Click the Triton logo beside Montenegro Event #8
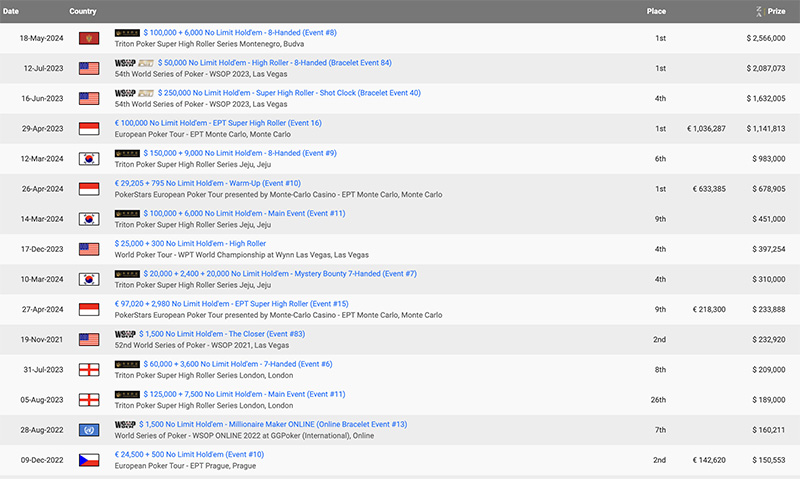This screenshot has width=800, height=479. coord(128,33)
